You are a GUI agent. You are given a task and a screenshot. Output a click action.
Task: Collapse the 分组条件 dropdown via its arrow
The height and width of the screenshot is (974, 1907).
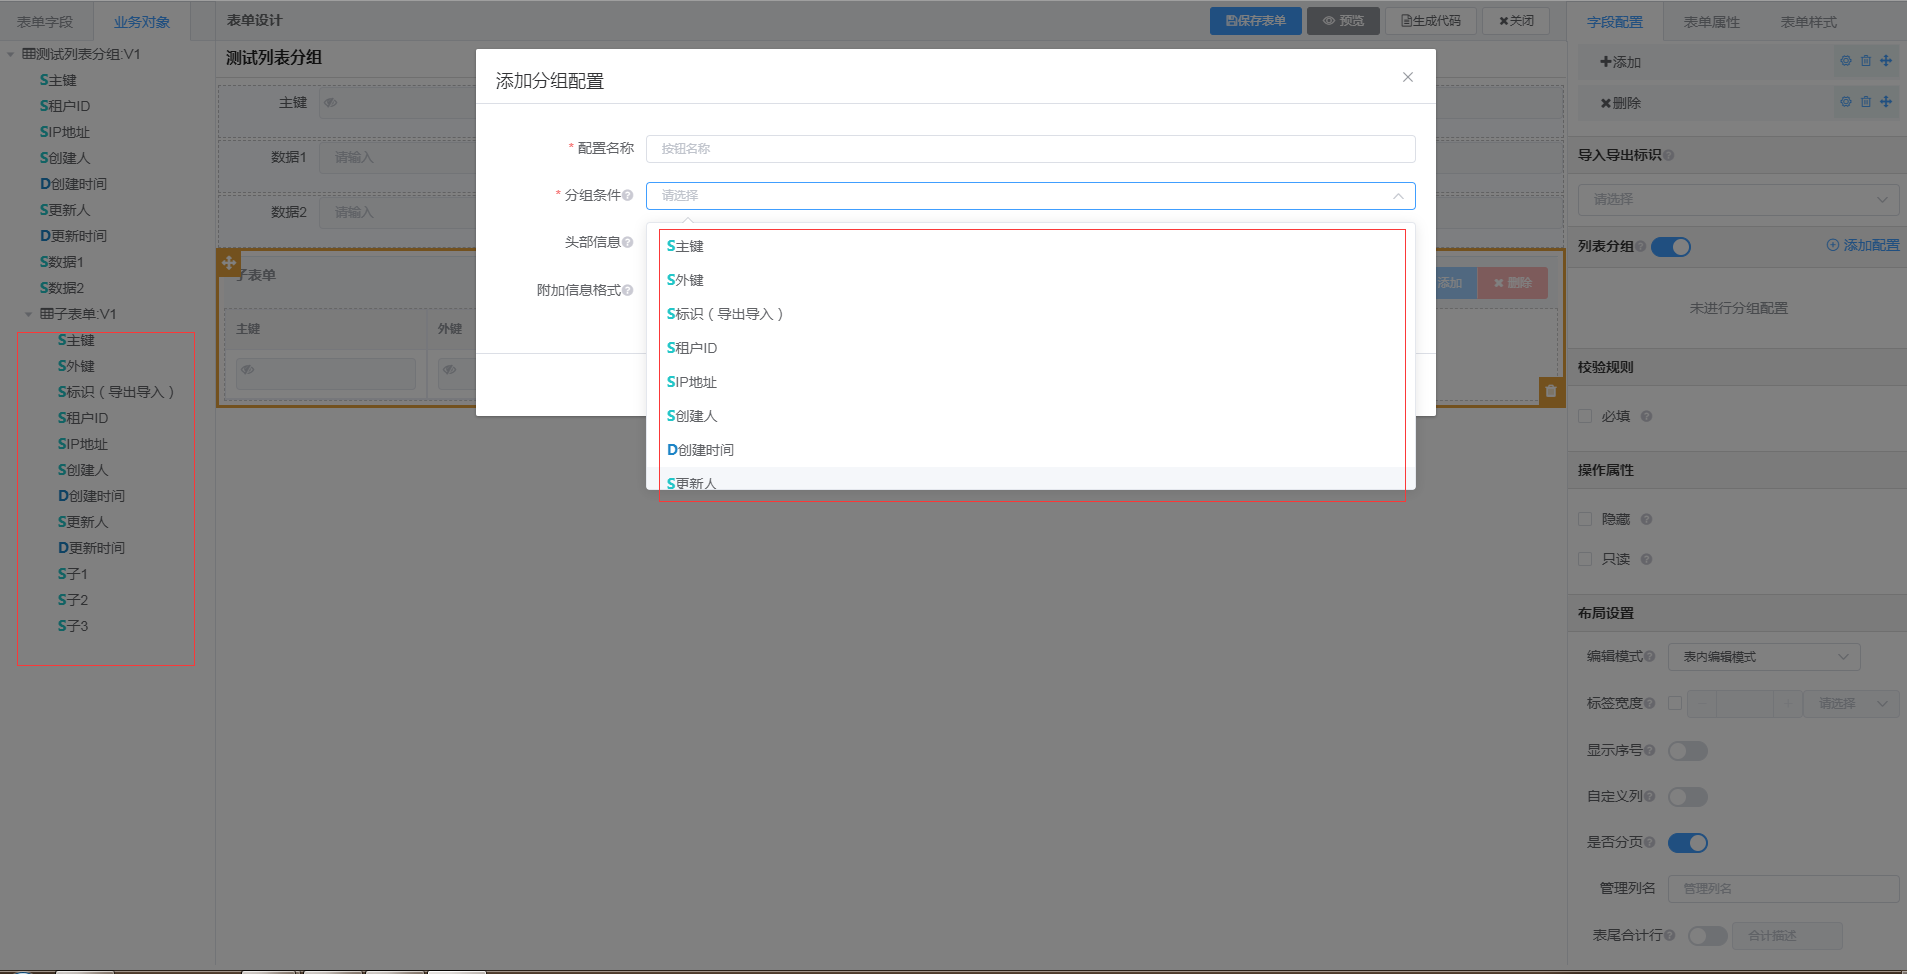[x=1398, y=196]
